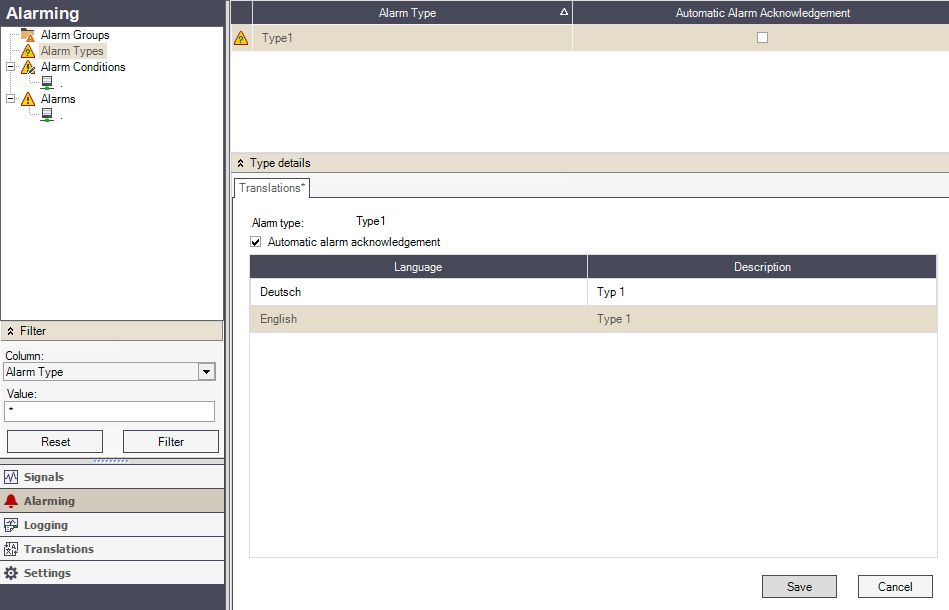
Task: Click the filter Value input field
Action: [x=109, y=411]
